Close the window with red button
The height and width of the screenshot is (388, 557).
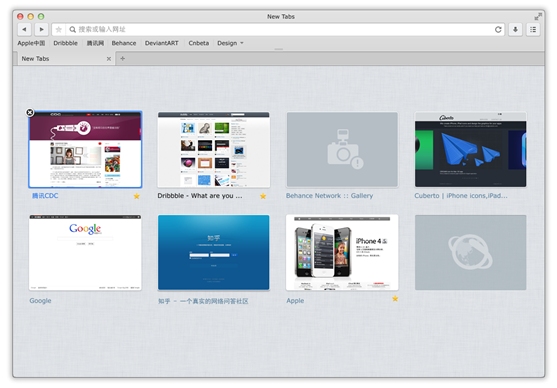point(20,16)
